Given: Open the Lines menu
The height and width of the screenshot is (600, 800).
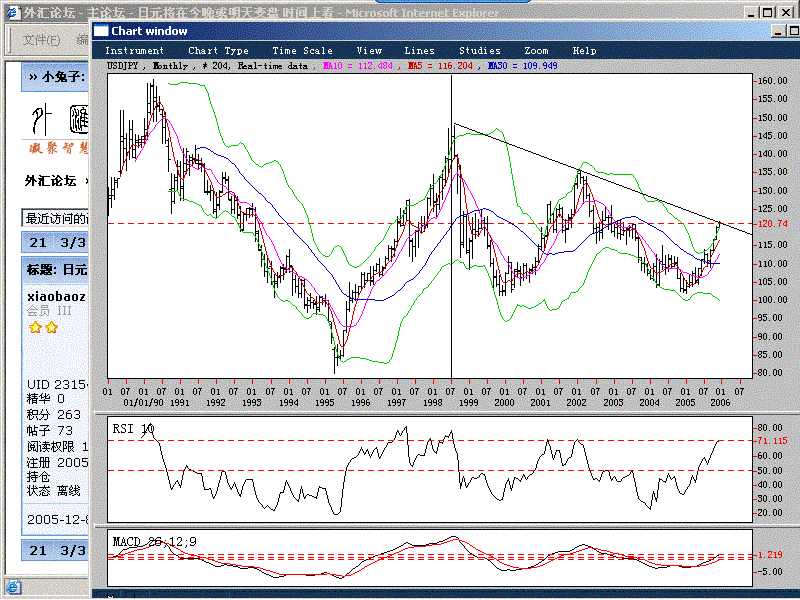Looking at the screenshot, I should [x=419, y=51].
